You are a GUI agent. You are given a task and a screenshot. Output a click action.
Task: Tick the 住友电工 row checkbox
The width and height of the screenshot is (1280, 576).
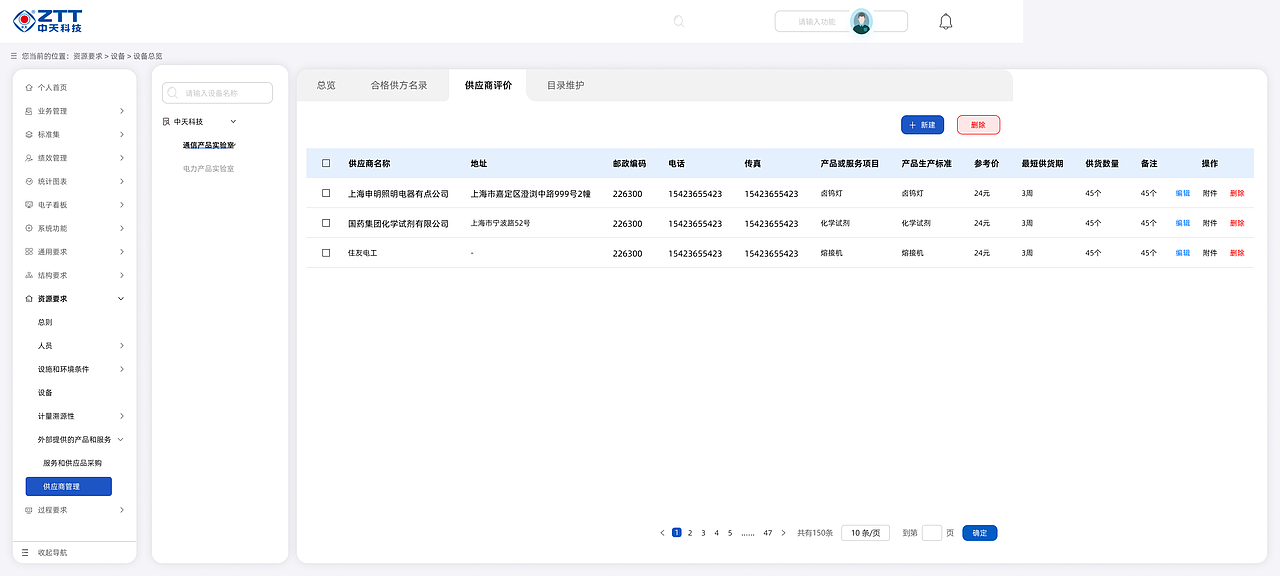(x=325, y=252)
